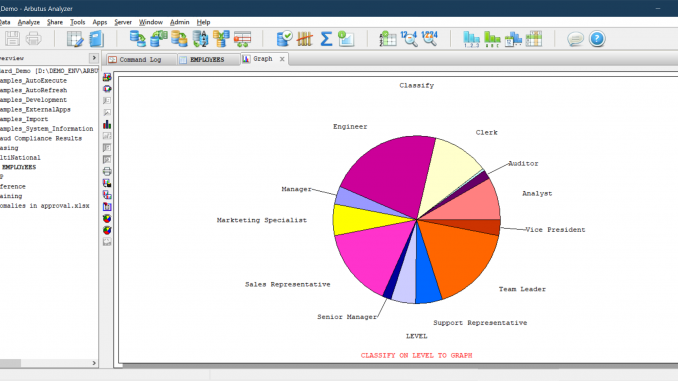Viewport: 678px width, 381px height.
Task: Select Samples_ExternalApps in the Overview tree
Action: pyautogui.click(x=35, y=110)
